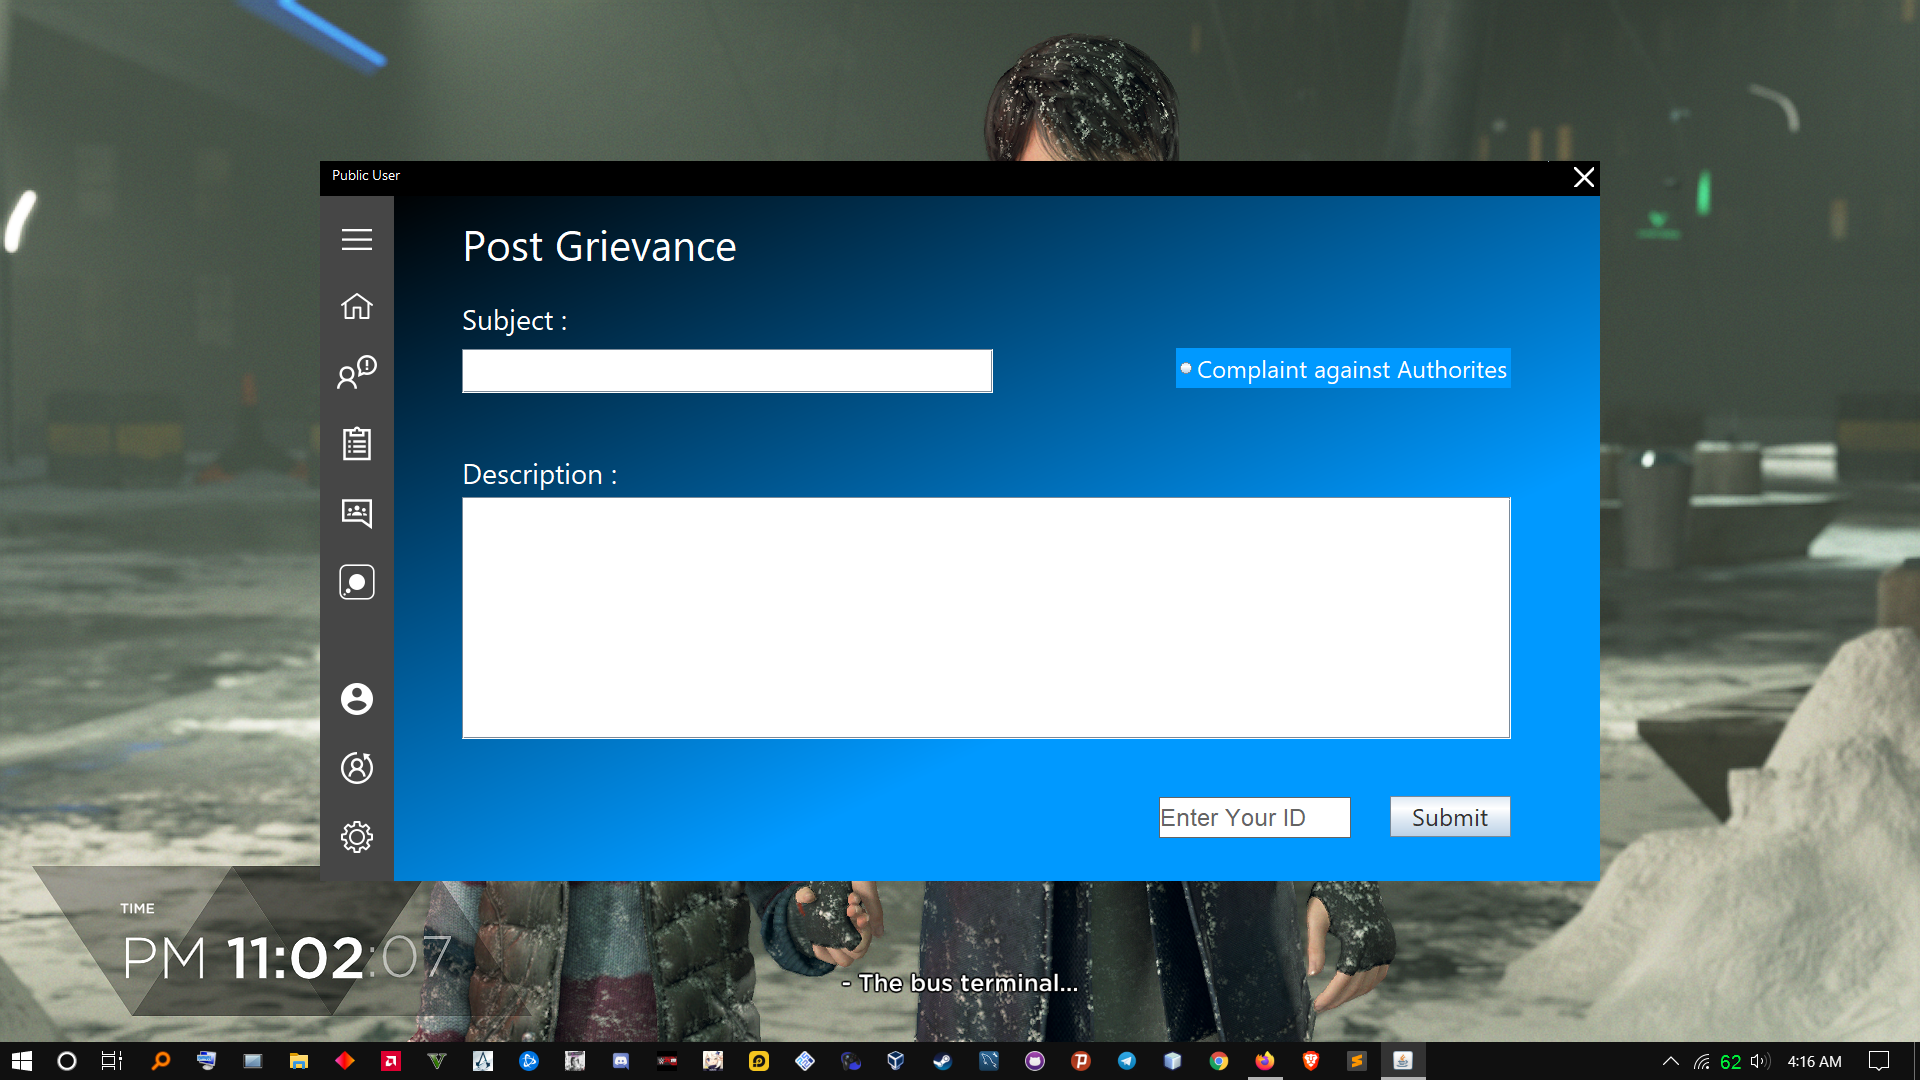
Task: Go to Home from sidebar
Action: [x=356, y=306]
